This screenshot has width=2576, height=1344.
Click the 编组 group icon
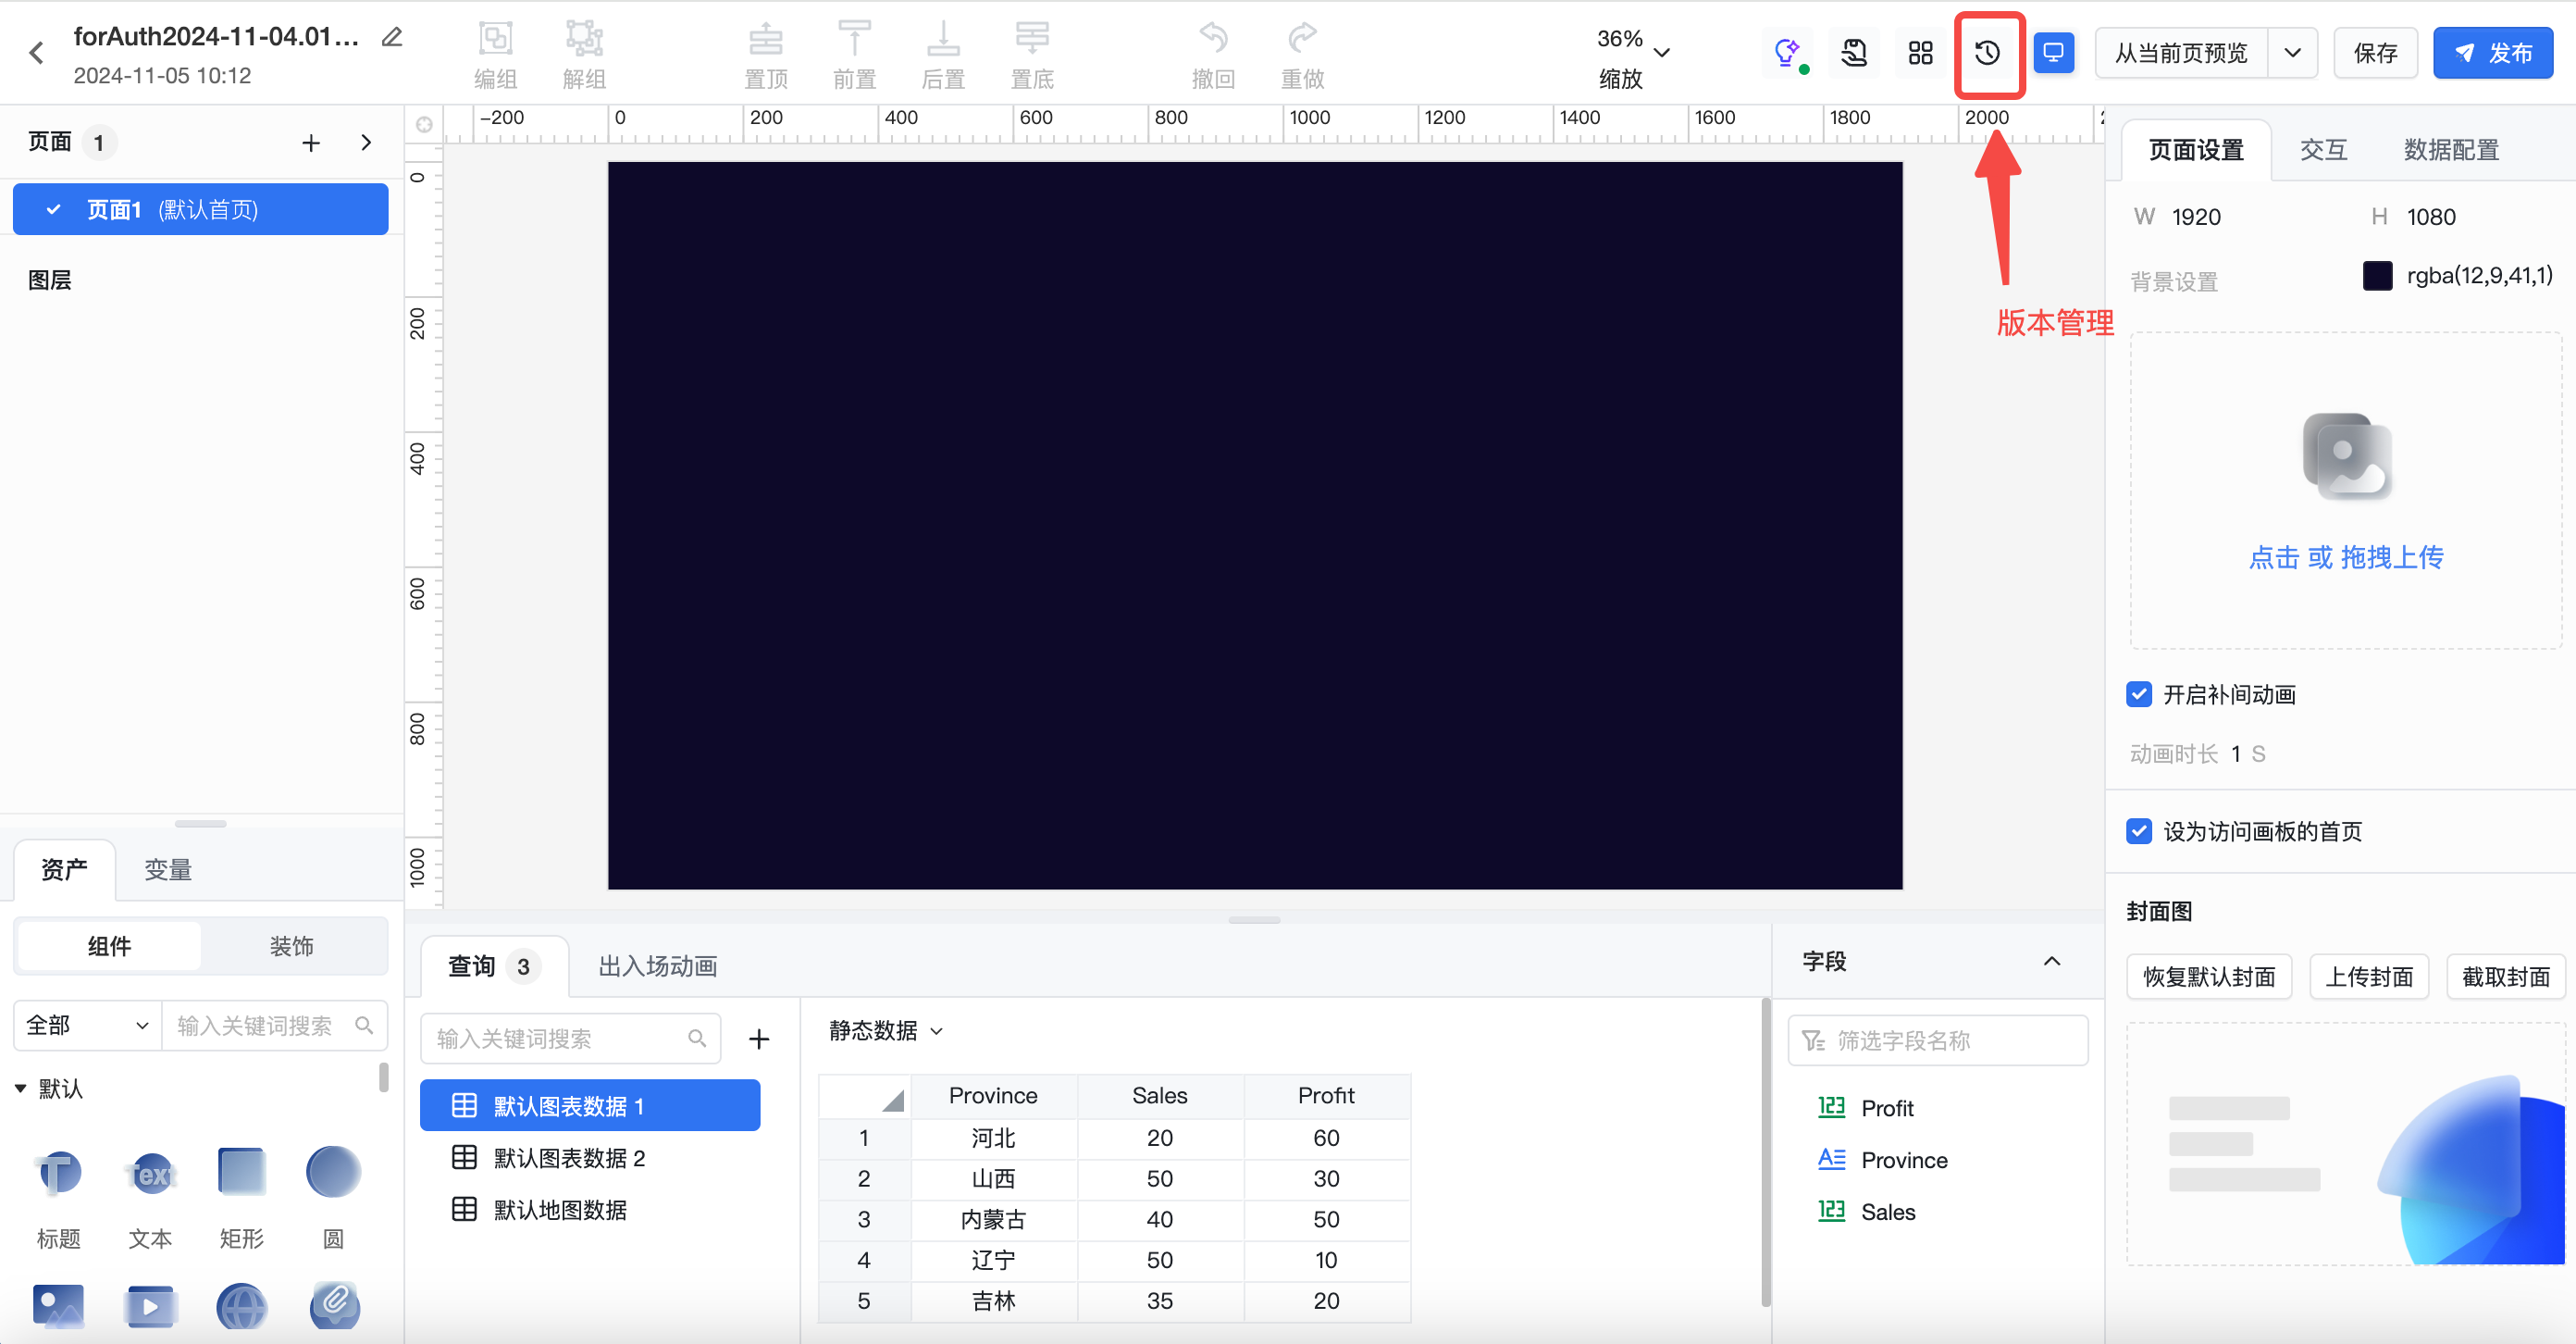point(495,39)
